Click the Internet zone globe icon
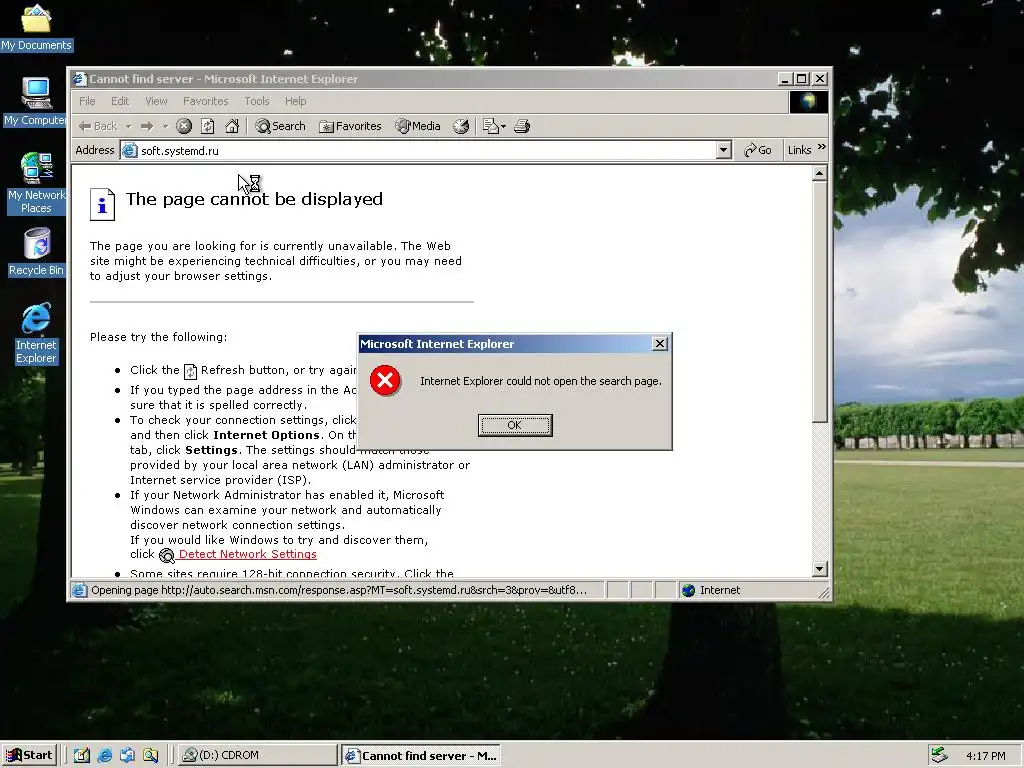This screenshot has height=768, width=1024. (x=688, y=590)
